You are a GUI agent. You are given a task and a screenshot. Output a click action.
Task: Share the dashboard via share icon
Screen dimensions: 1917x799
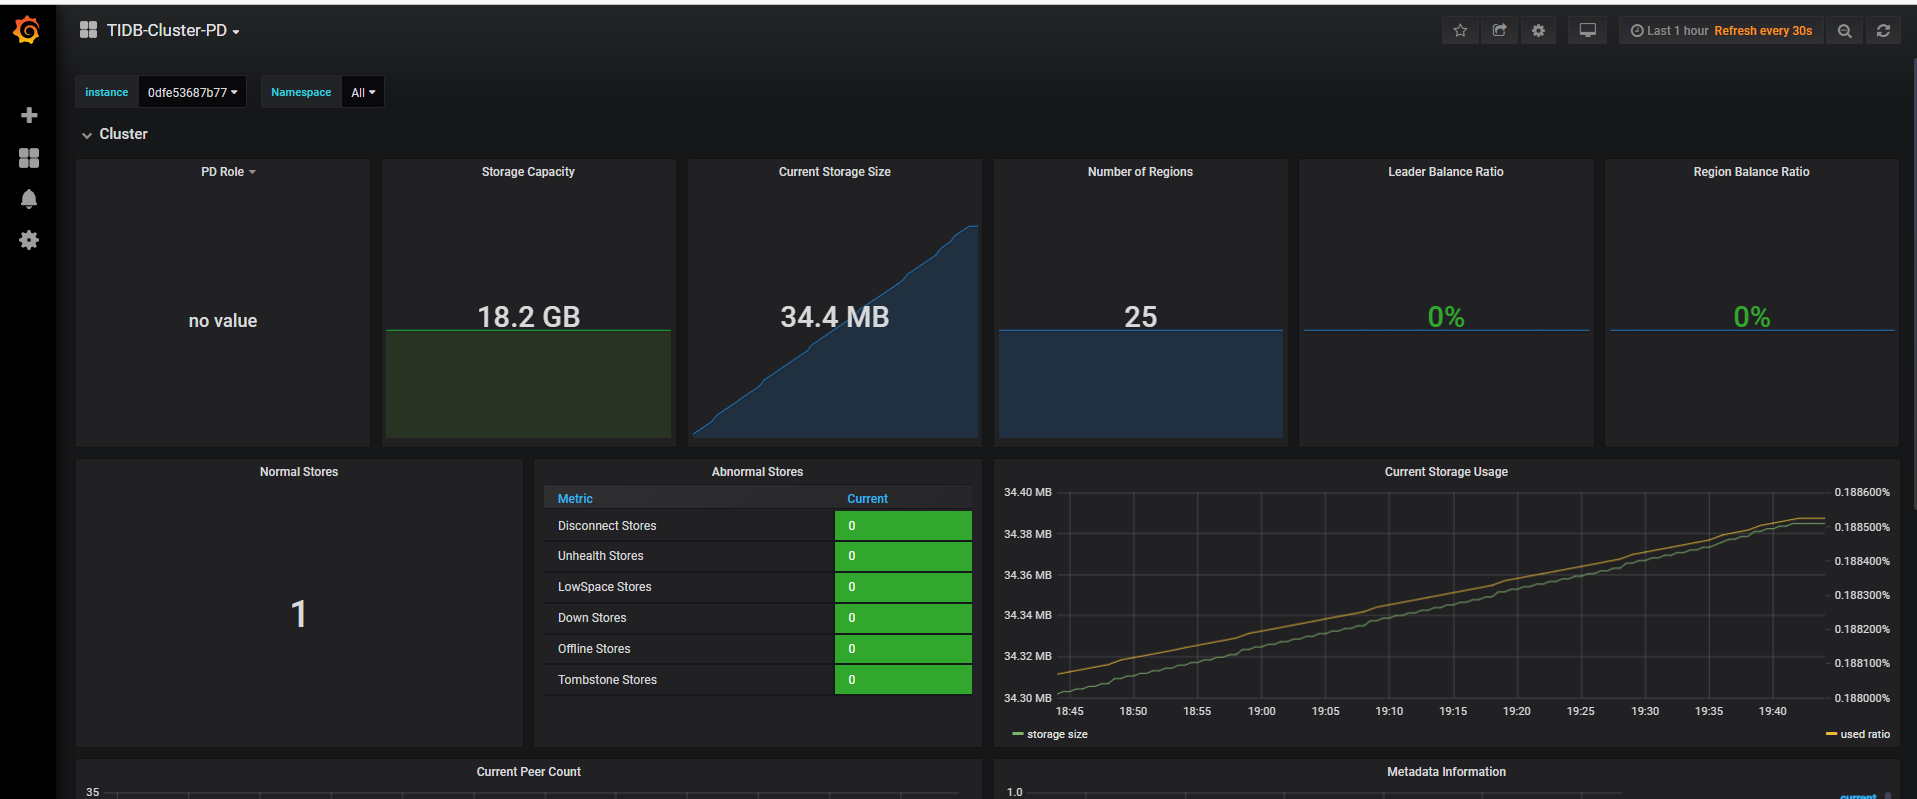(1499, 31)
